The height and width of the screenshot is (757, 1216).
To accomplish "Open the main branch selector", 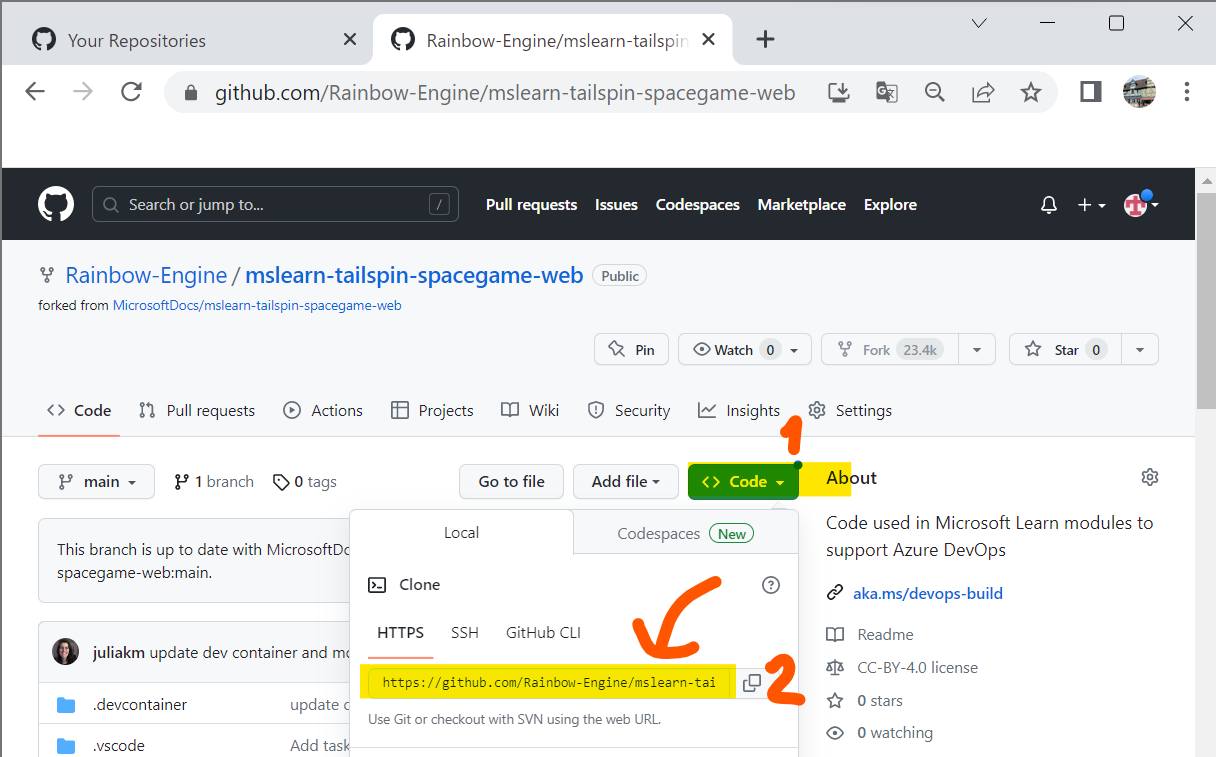I will point(96,481).
